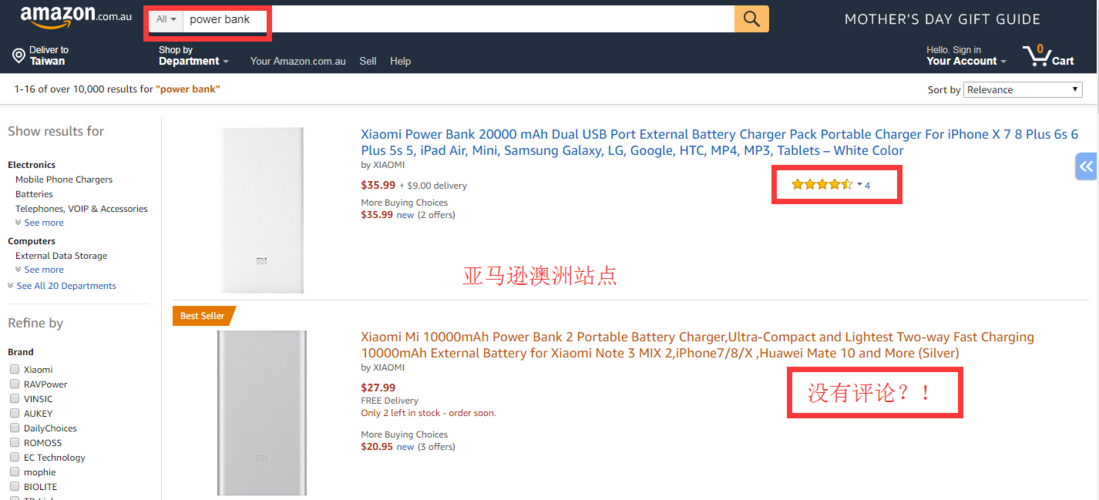The image size is (1099, 500).
Task: Click the Best Seller badge
Action: click(x=204, y=316)
